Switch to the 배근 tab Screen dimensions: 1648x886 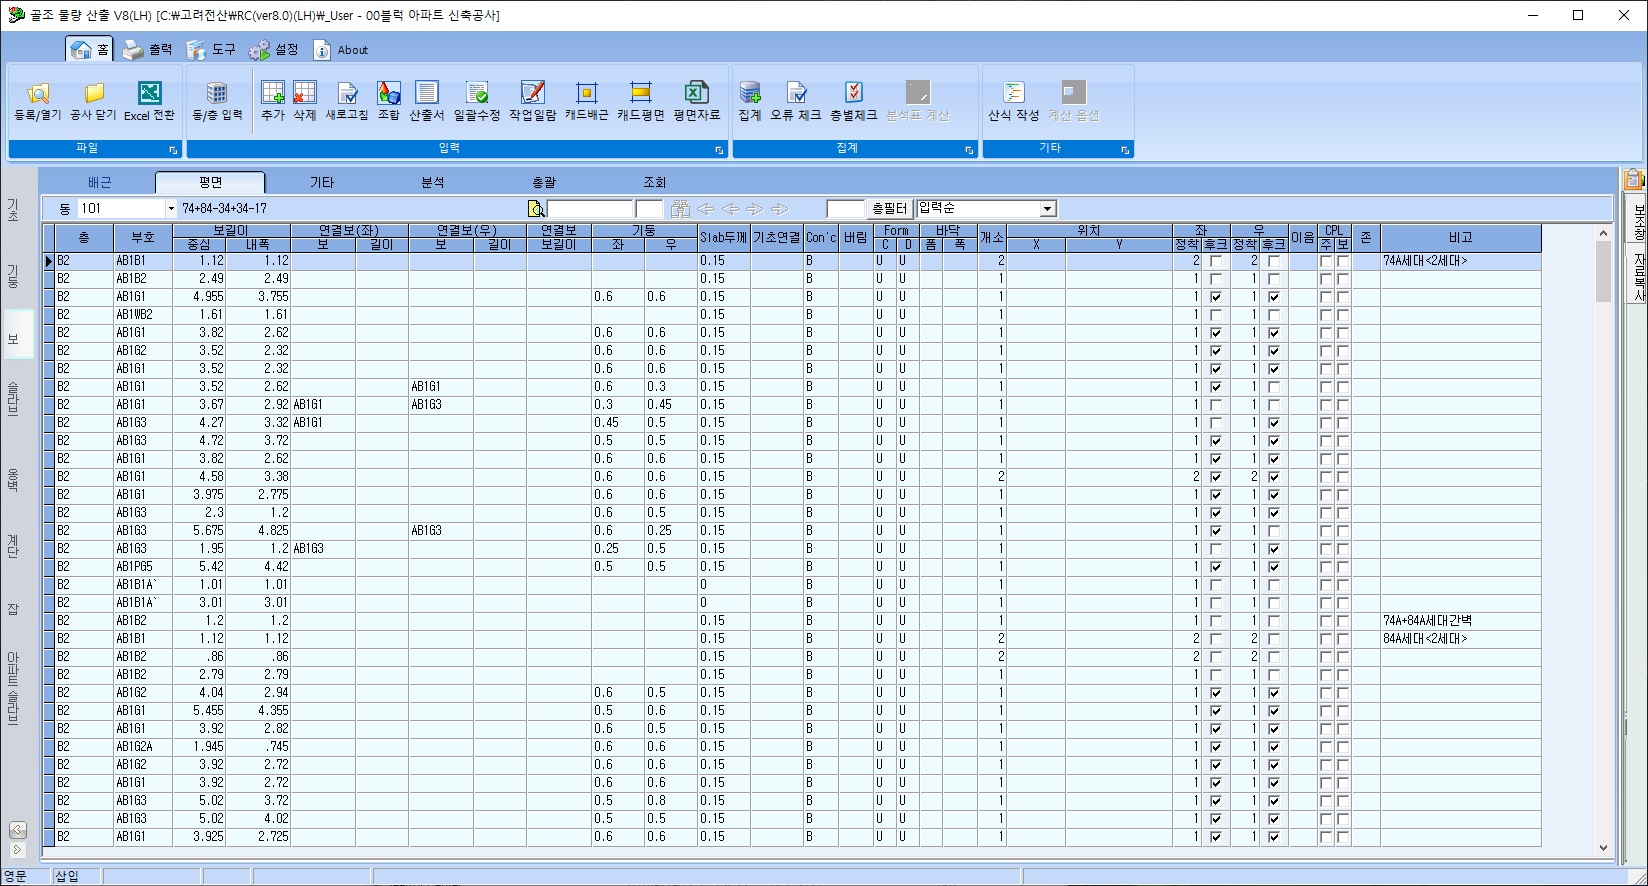coord(100,182)
